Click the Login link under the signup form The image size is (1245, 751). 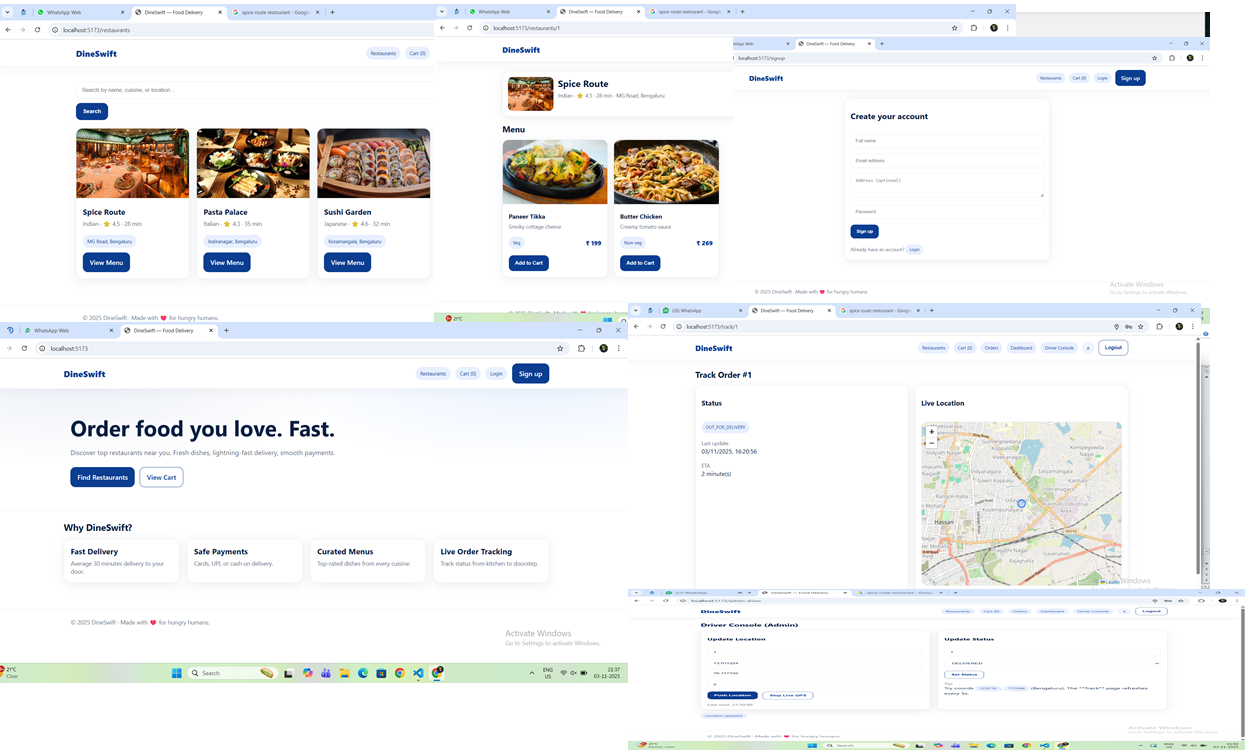[914, 249]
